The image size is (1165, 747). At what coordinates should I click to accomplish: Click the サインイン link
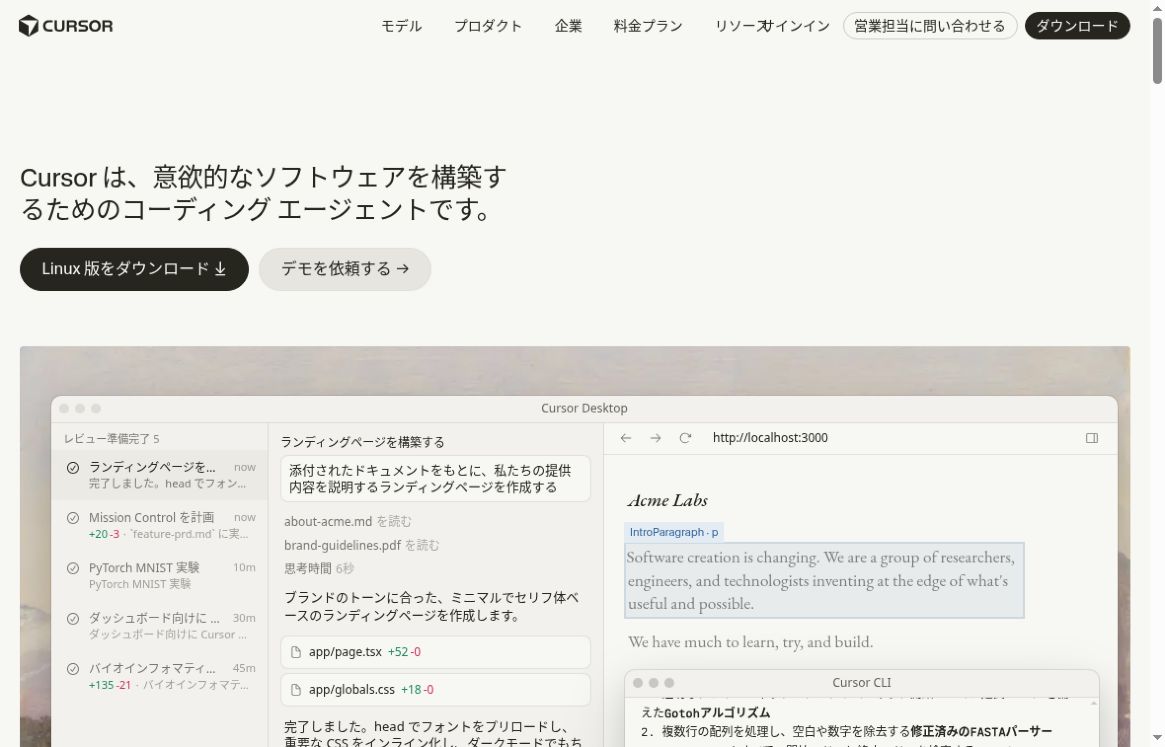pos(799,26)
